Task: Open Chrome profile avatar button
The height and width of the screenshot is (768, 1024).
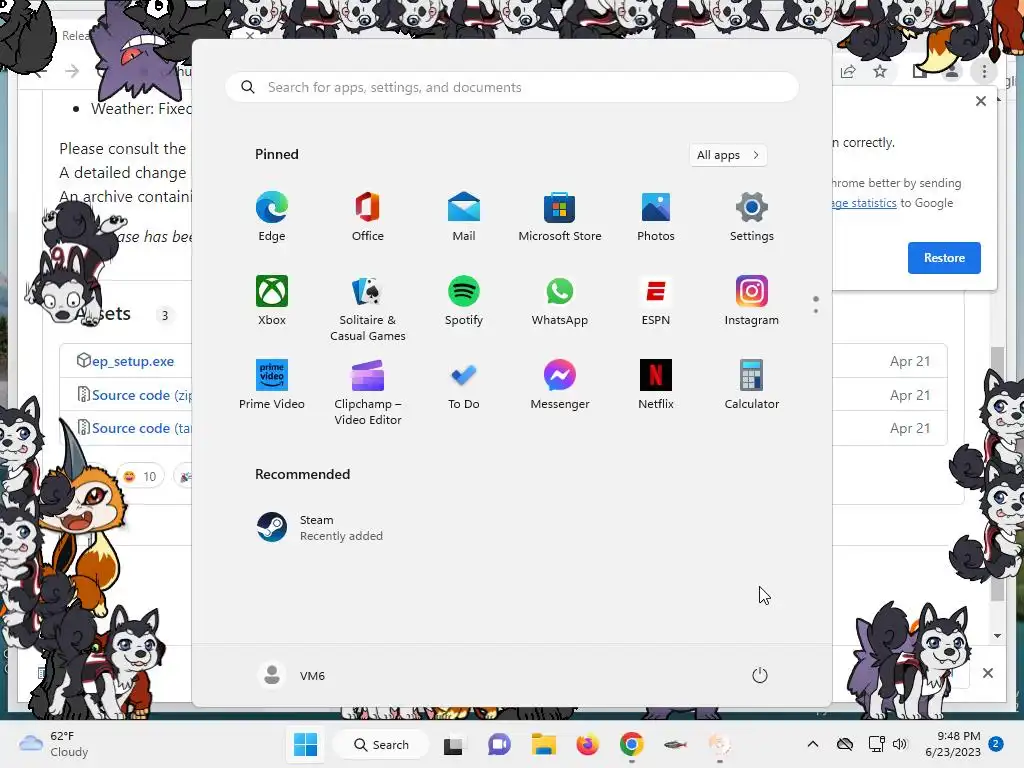Action: click(952, 72)
